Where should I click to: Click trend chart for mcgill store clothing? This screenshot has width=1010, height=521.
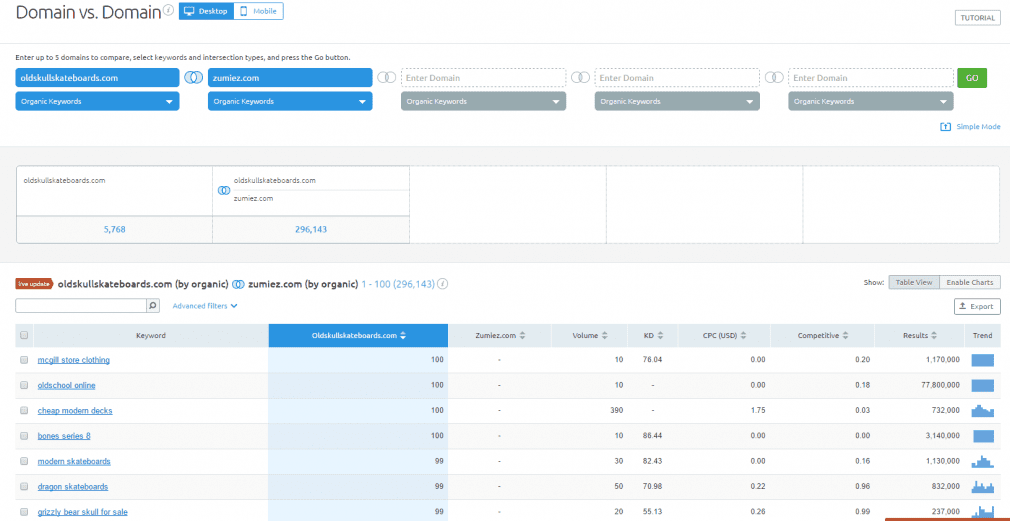[983, 360]
